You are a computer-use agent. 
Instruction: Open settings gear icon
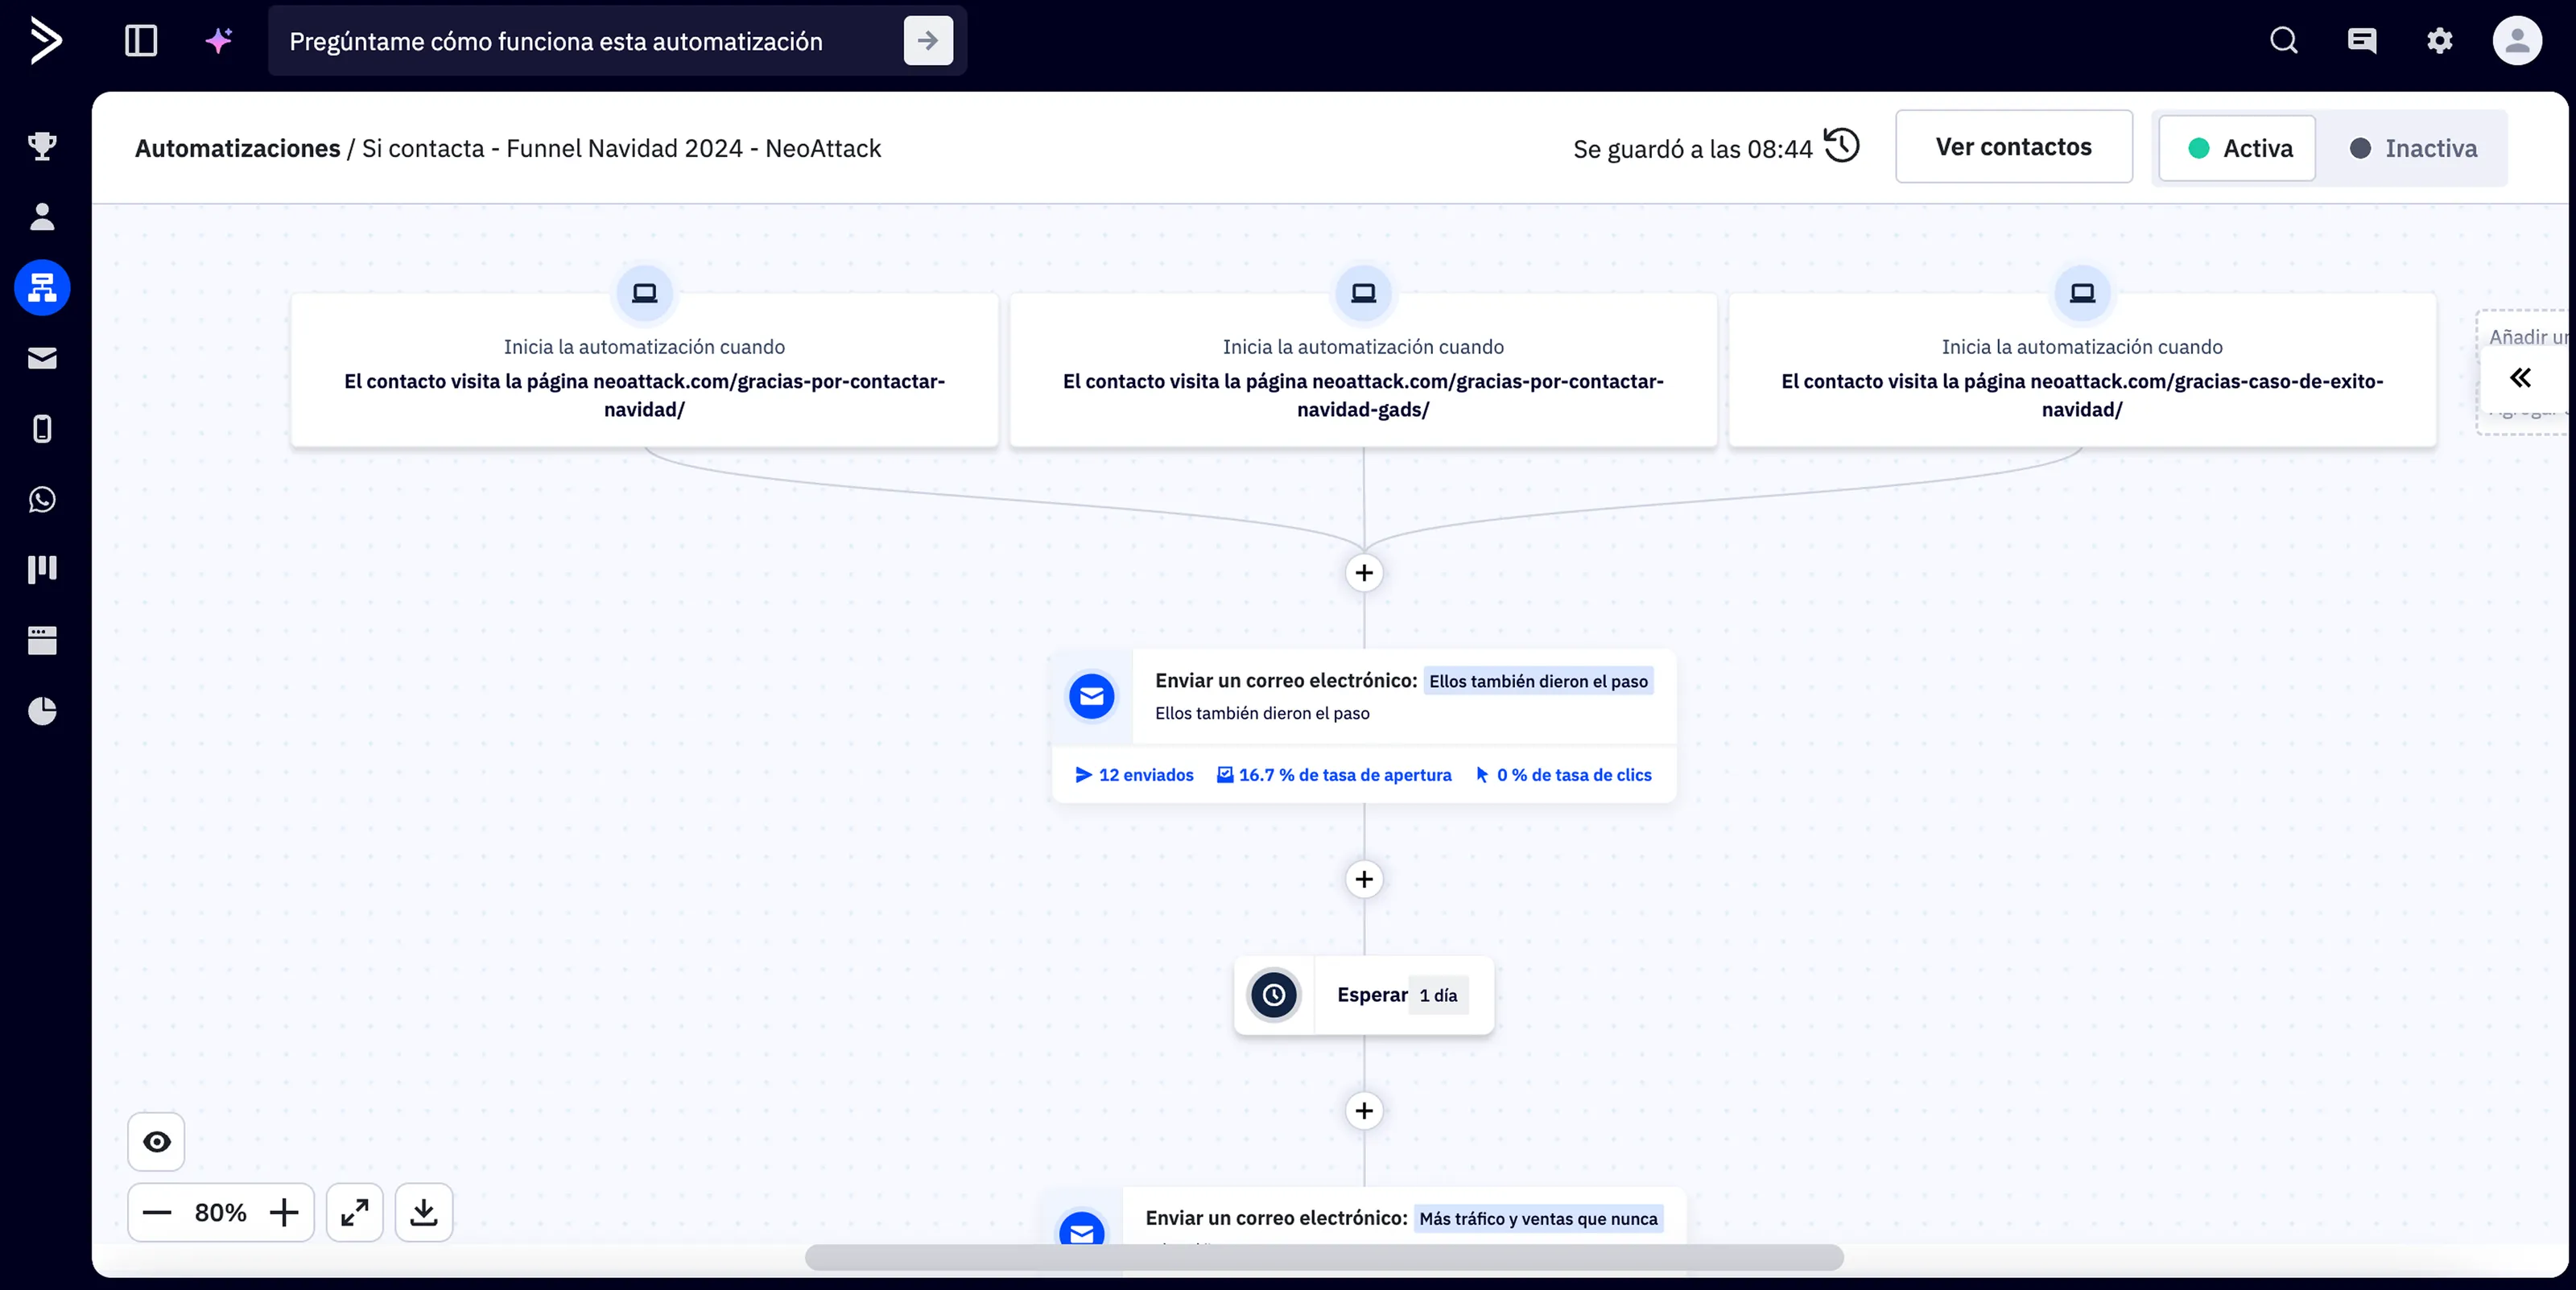[2440, 41]
